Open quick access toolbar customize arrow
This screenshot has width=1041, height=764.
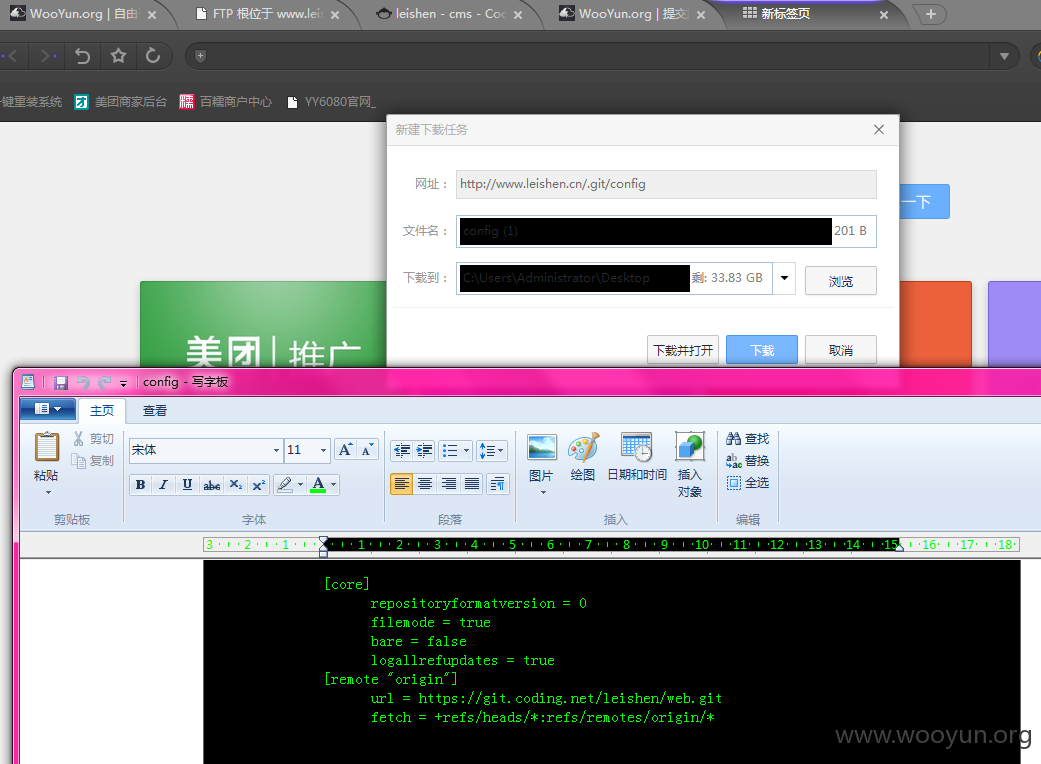click(123, 383)
